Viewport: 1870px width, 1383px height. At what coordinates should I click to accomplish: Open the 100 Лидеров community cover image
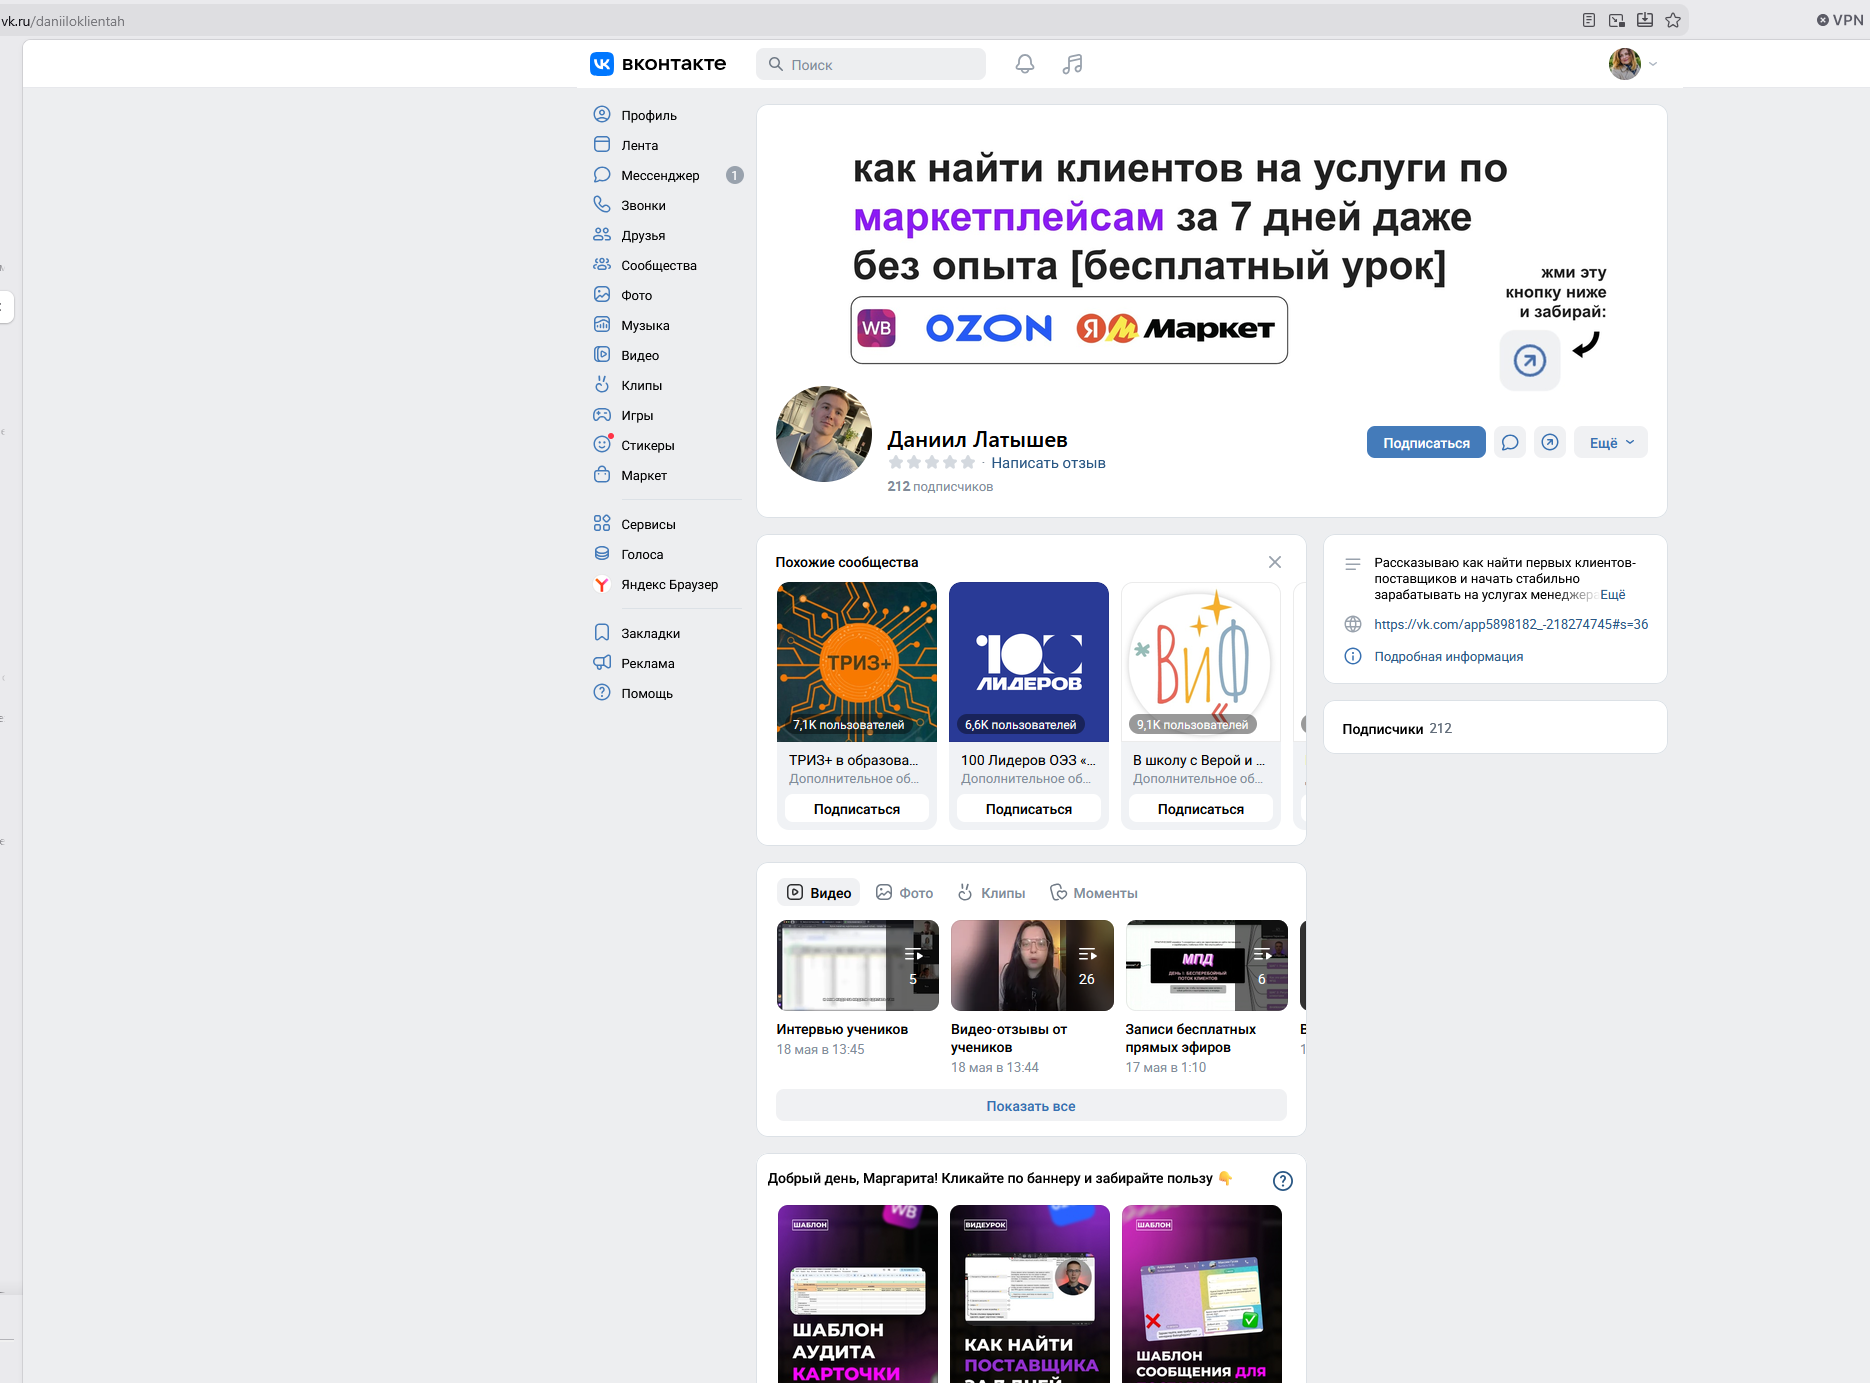(x=1029, y=662)
